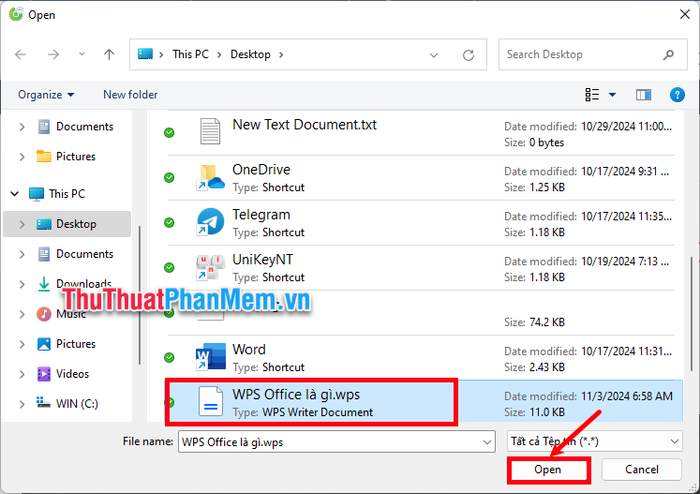Select Documents under This PC
Viewport: 700px width, 494px height.
click(84, 254)
